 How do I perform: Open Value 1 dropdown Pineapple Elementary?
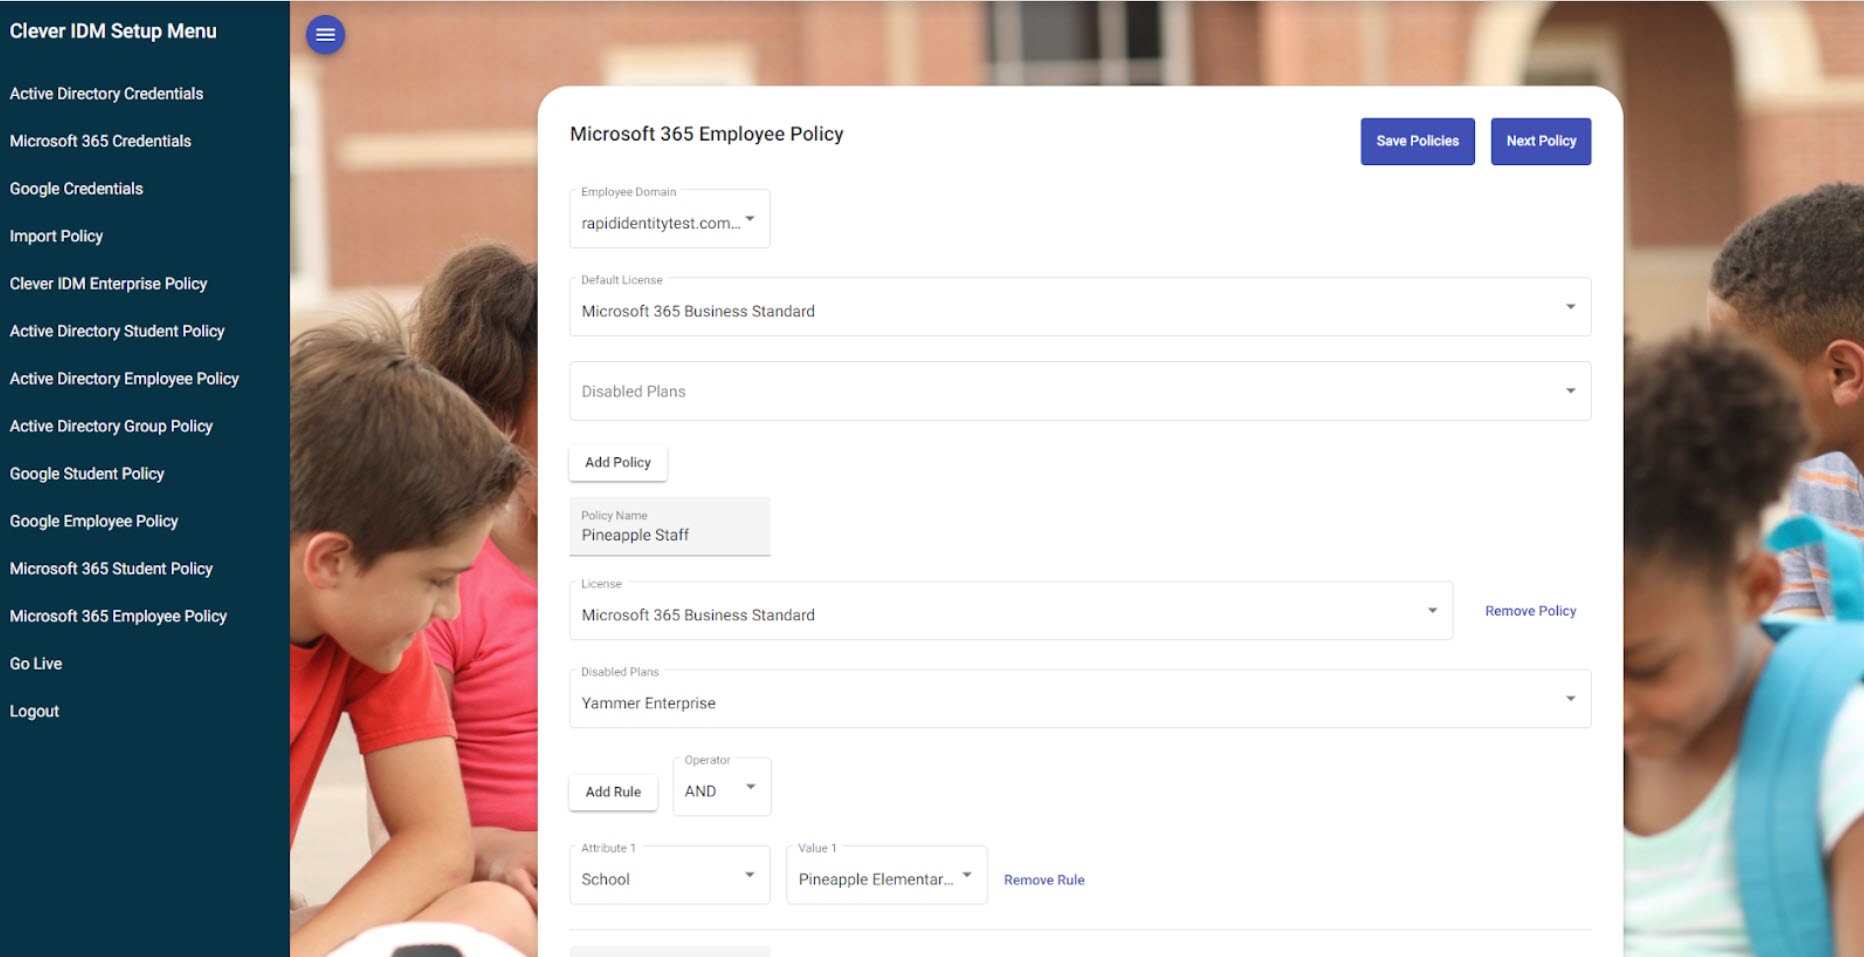click(x=886, y=875)
